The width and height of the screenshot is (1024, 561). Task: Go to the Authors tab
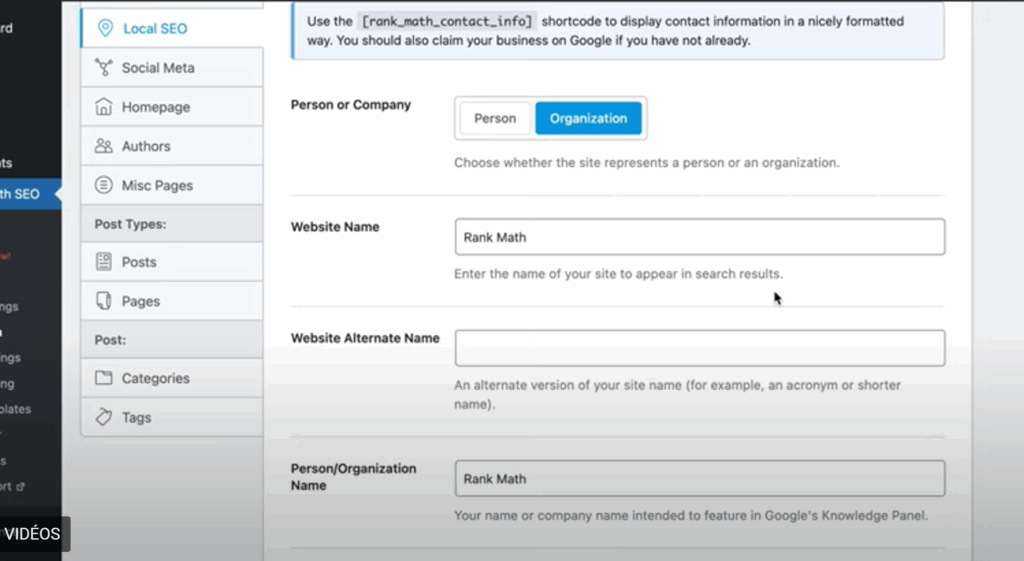[x=172, y=146]
